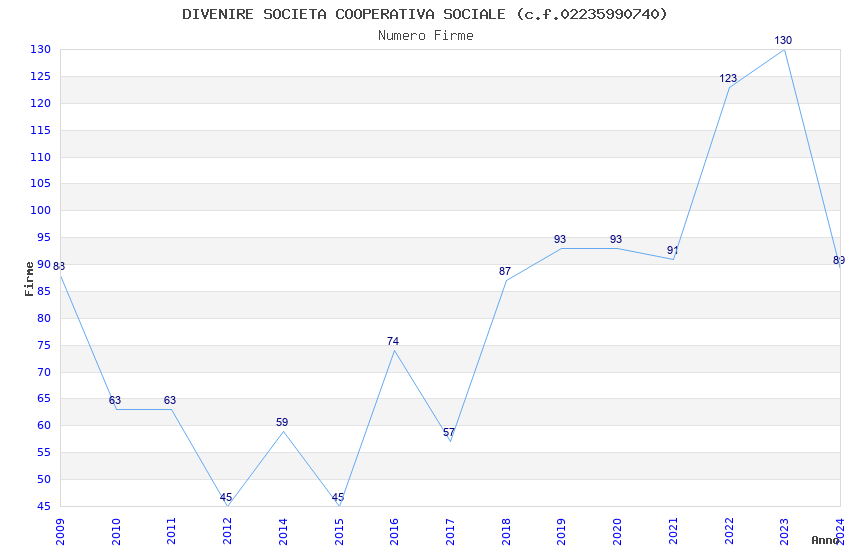Click the 2009 x-axis year label

click(x=60, y=531)
